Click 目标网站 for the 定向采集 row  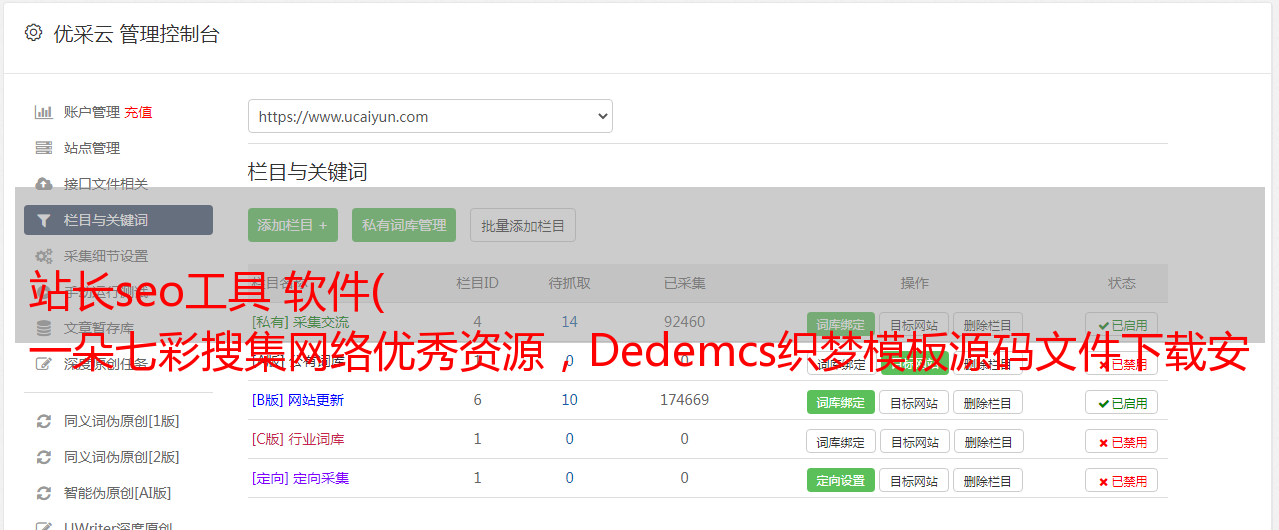click(x=914, y=480)
